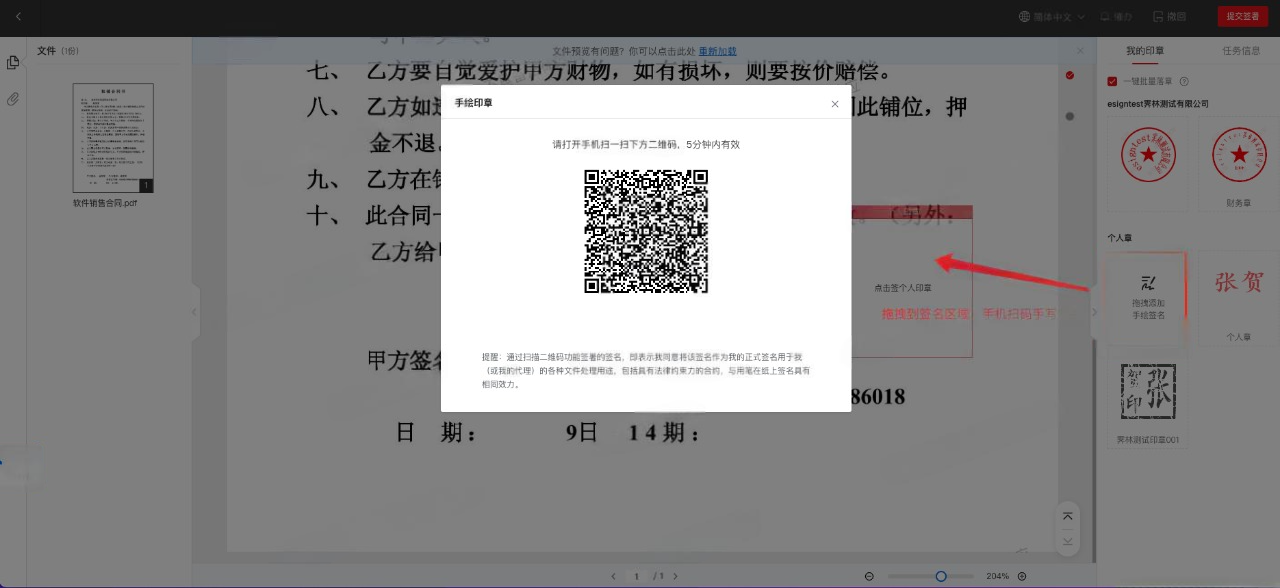Image resolution: width=1280 pixels, height=588 pixels.
Task: Click the globe language icon
Action: click(x=1024, y=17)
